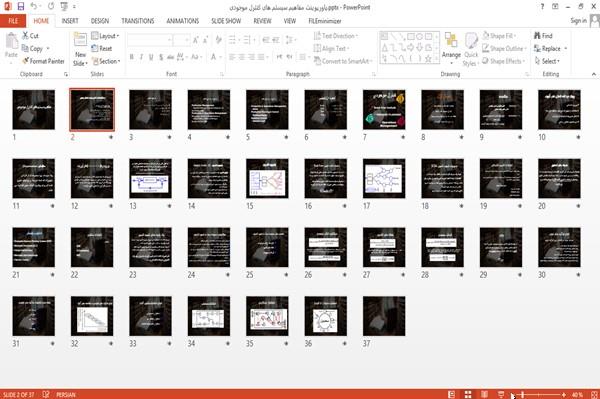
Task: Switch to the INSERT tab
Action: pos(70,21)
